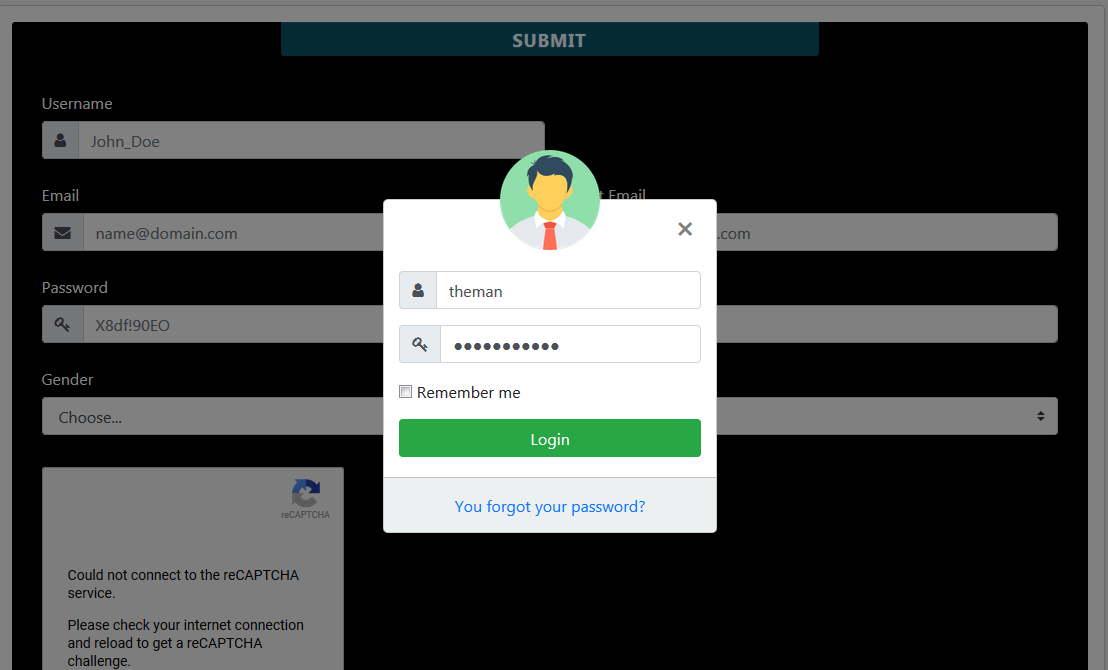Open the Gender Choose... dropdown
This screenshot has height=670, width=1108.
pos(213,416)
